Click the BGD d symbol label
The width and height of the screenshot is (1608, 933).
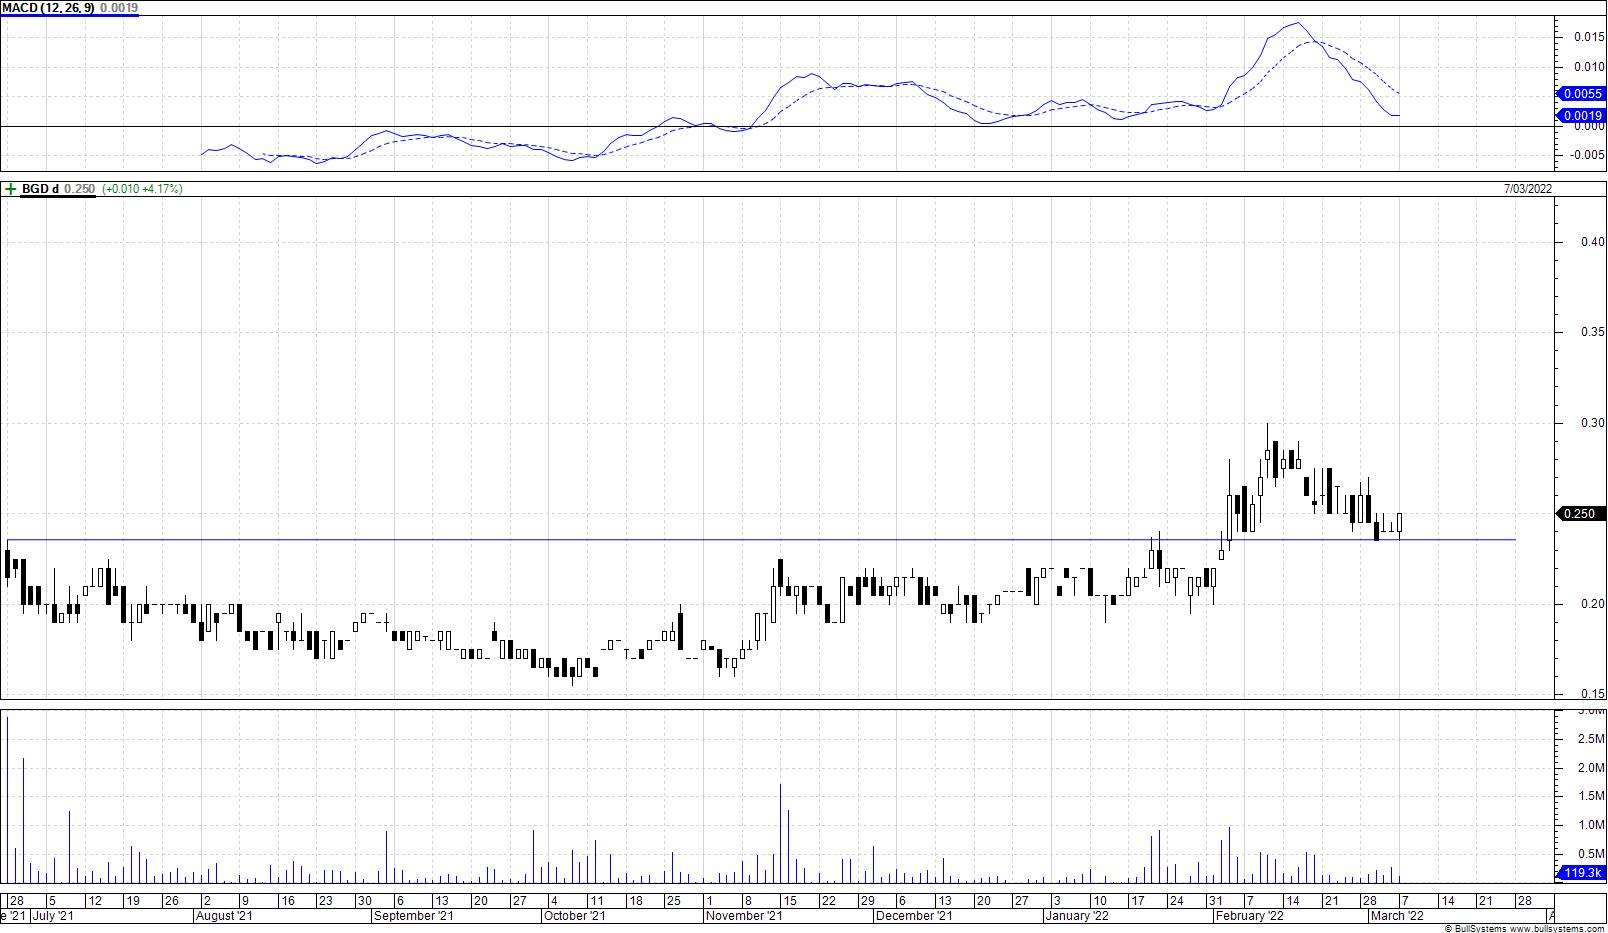(x=40, y=189)
